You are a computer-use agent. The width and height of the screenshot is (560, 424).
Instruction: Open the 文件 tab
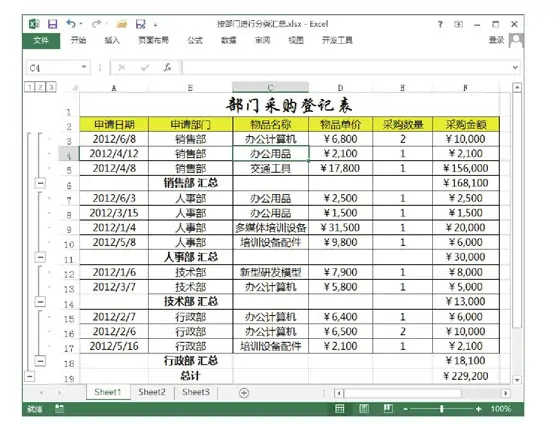41,40
